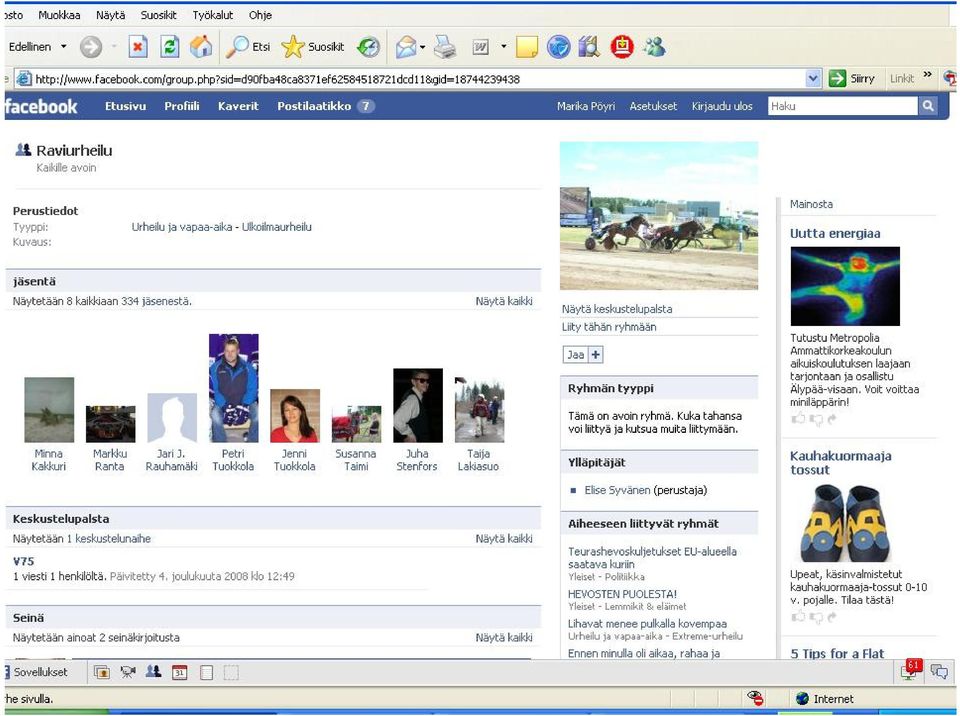Click the yellow note toolbar icon

tap(527, 47)
